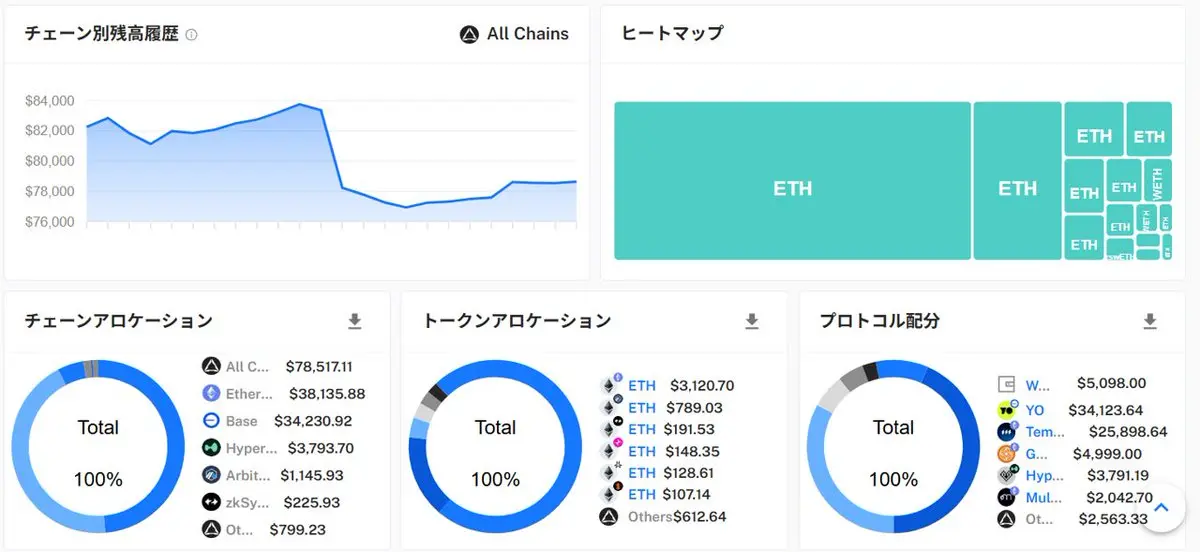Open the All Chains selector

[514, 34]
